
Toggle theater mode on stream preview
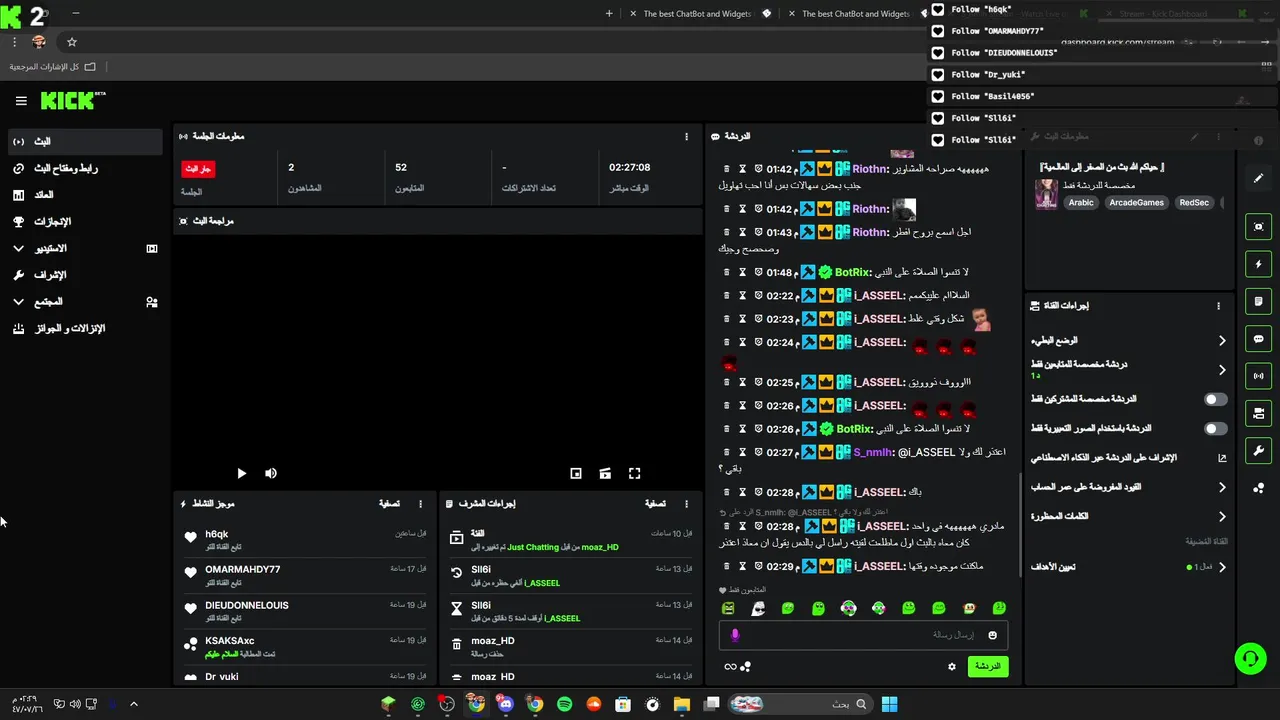point(605,473)
